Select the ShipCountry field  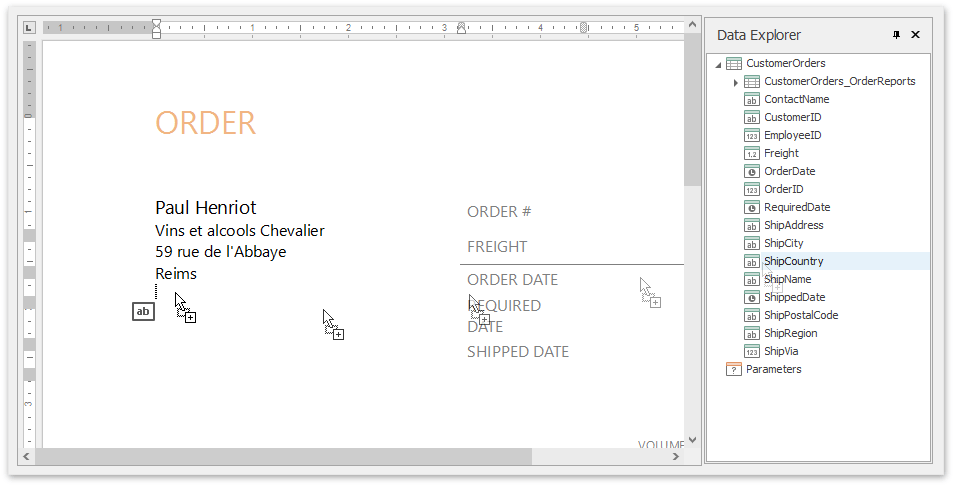coord(794,261)
